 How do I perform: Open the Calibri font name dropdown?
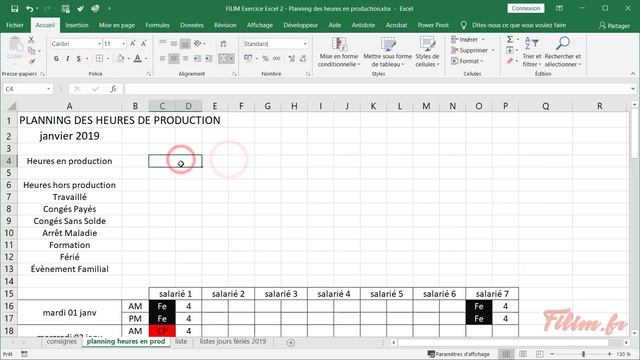click(99, 44)
